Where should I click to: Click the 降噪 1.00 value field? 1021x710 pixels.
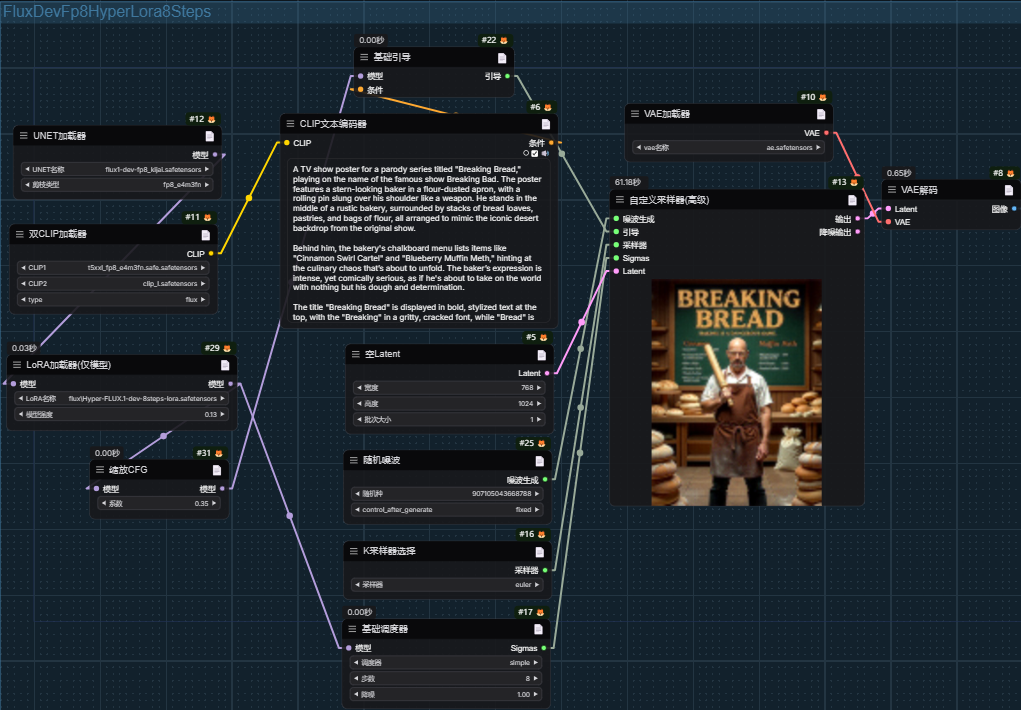447,694
